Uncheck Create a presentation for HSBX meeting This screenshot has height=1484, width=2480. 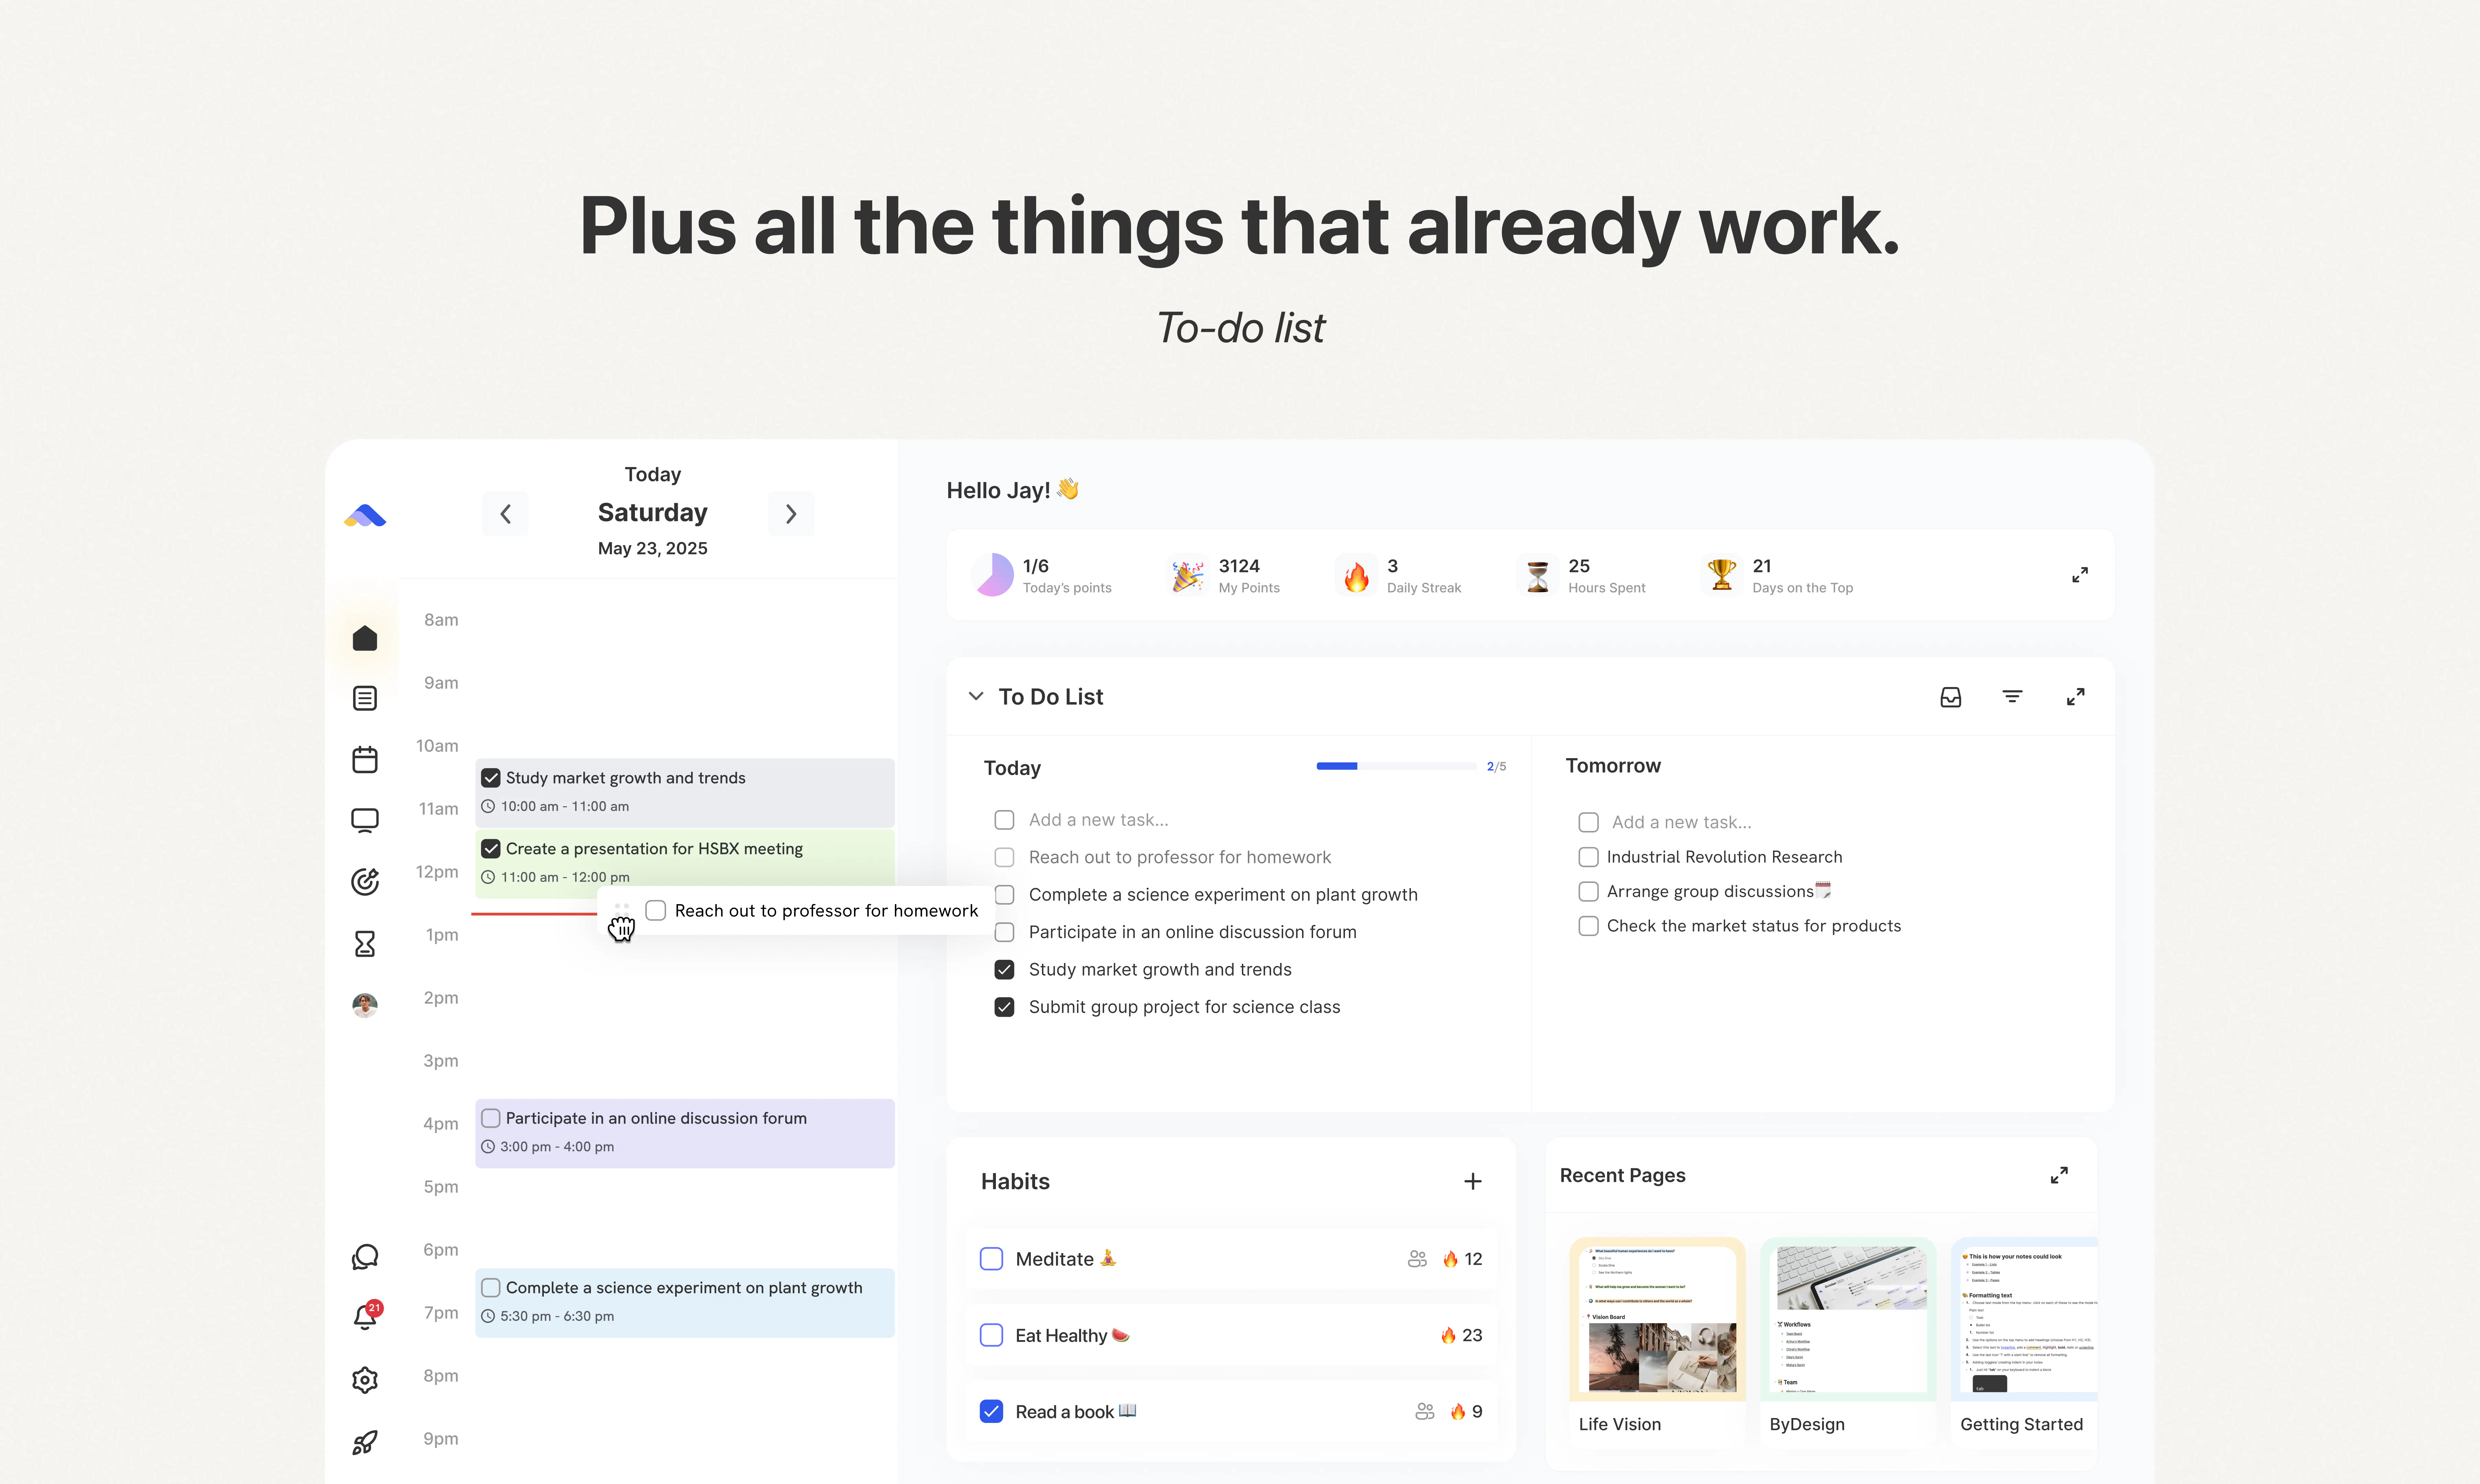click(491, 849)
